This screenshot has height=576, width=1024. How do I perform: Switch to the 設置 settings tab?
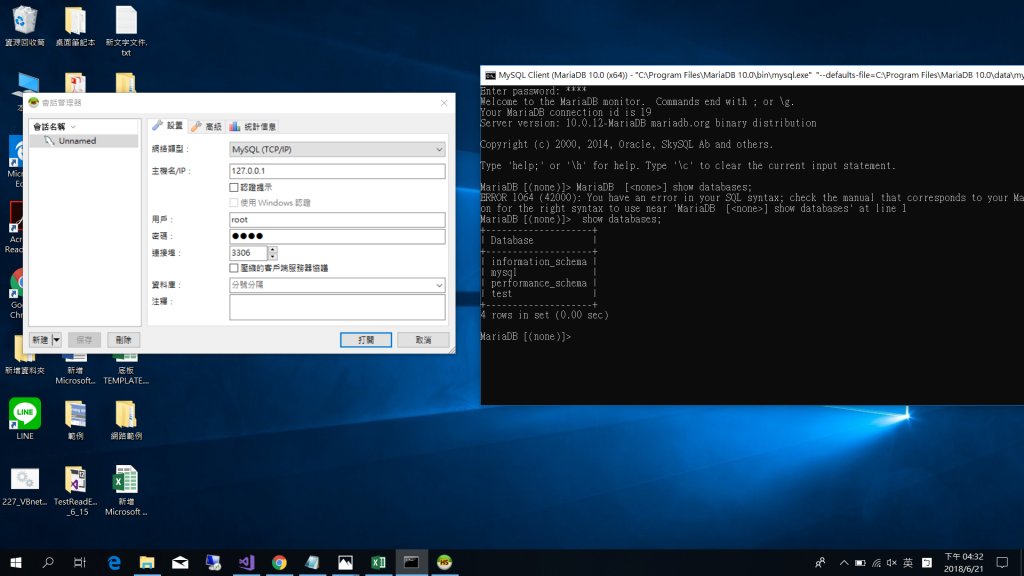(x=168, y=126)
